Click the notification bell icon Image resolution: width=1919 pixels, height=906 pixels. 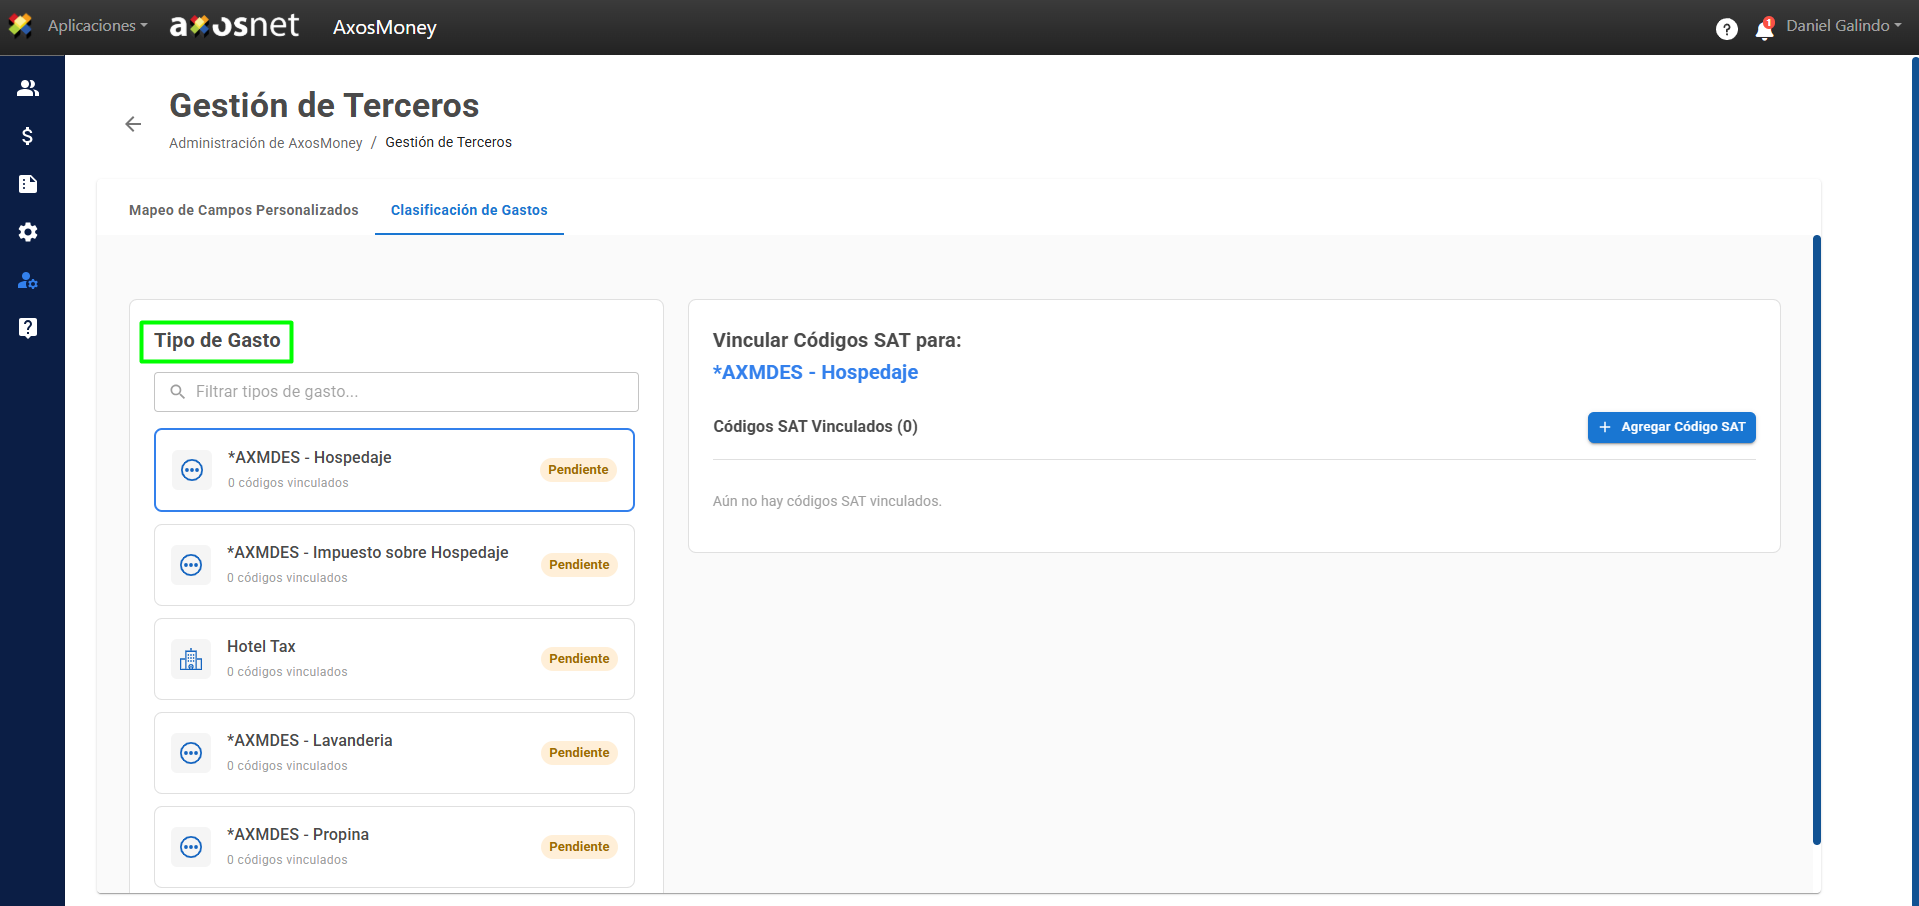point(1765,28)
